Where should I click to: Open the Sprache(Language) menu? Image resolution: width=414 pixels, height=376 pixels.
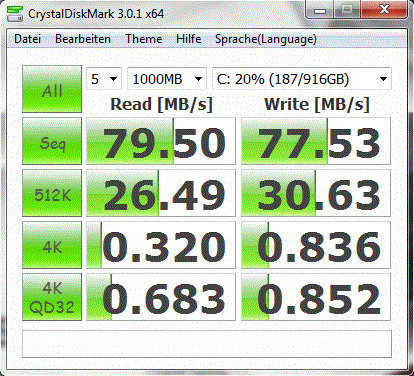coord(266,39)
